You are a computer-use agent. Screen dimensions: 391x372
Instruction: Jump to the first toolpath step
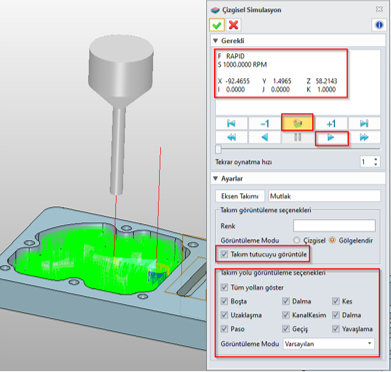[231, 124]
